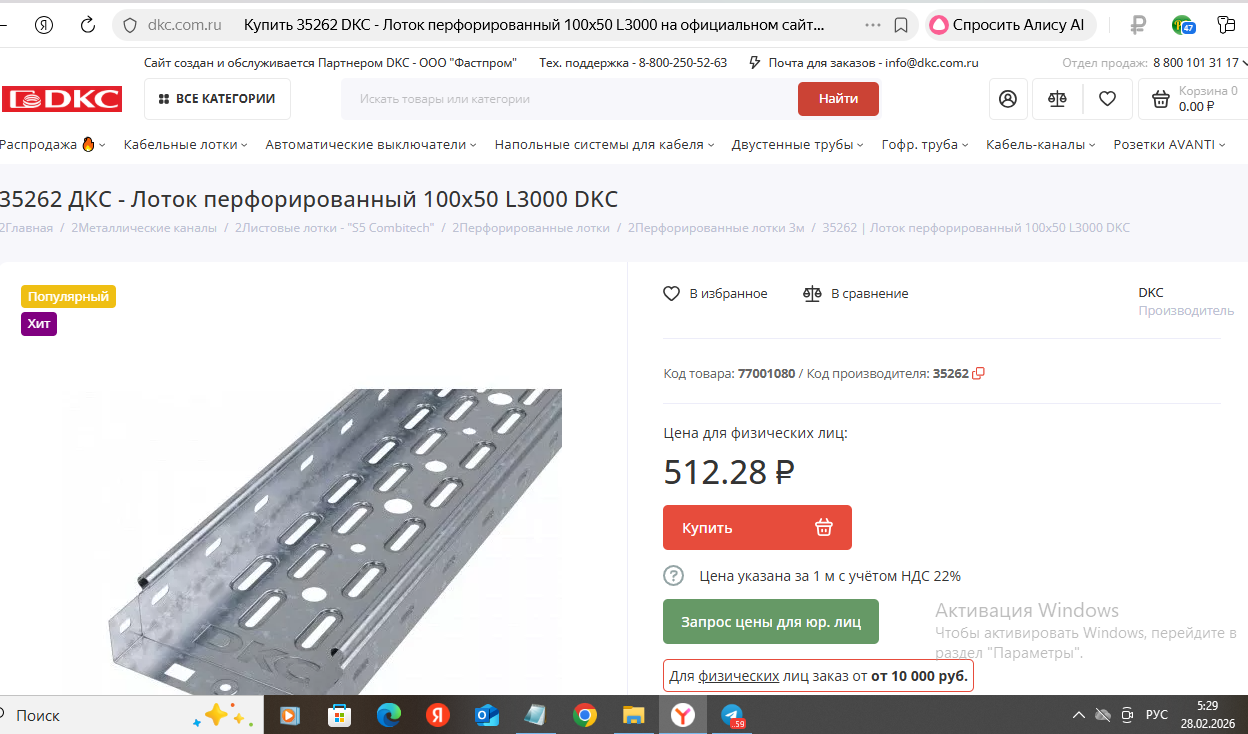
Task: Toggle "В сравнение" for this product
Action: [x=856, y=294]
